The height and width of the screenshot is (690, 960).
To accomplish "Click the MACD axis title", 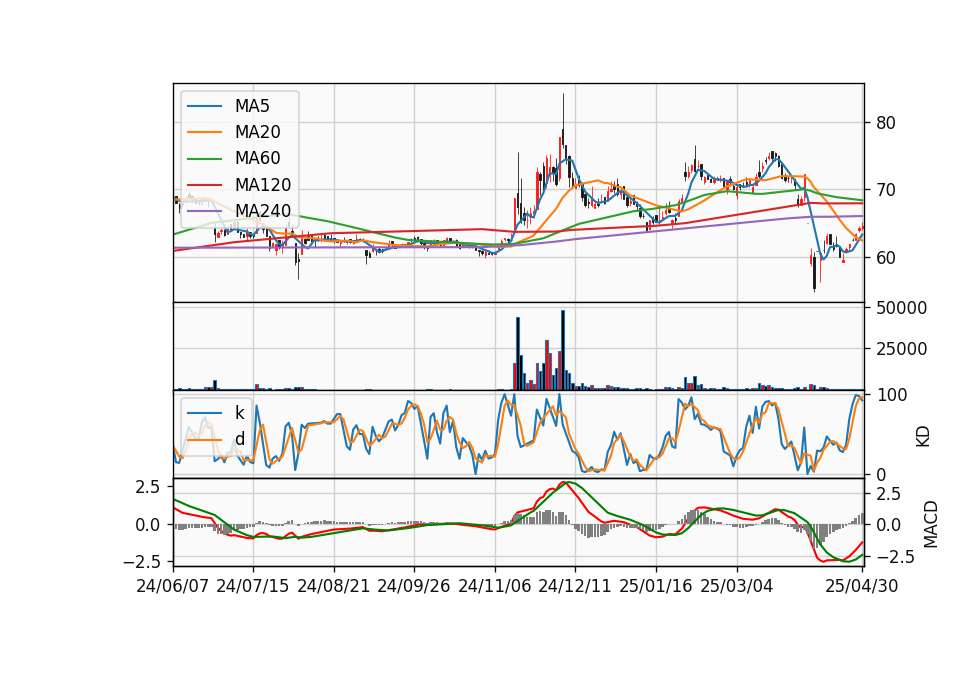I will (x=930, y=524).
